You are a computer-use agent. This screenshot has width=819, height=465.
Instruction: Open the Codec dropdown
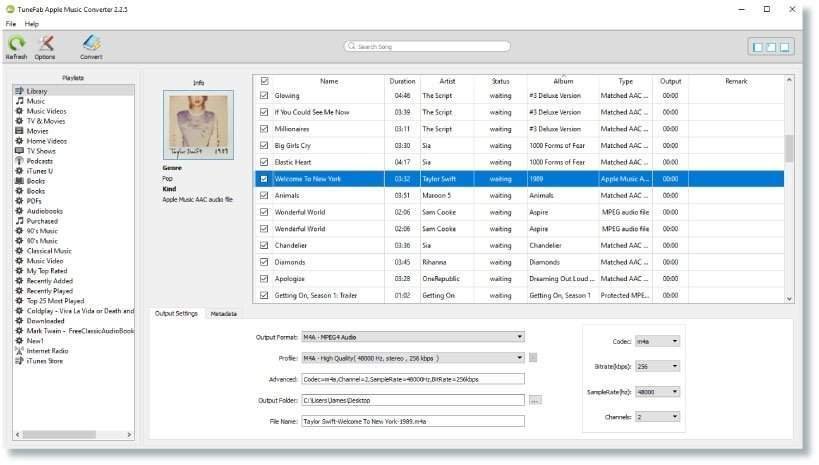657,341
